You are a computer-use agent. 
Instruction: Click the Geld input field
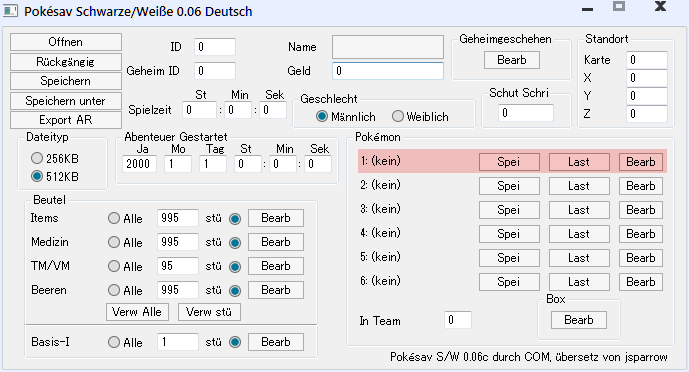(388, 71)
